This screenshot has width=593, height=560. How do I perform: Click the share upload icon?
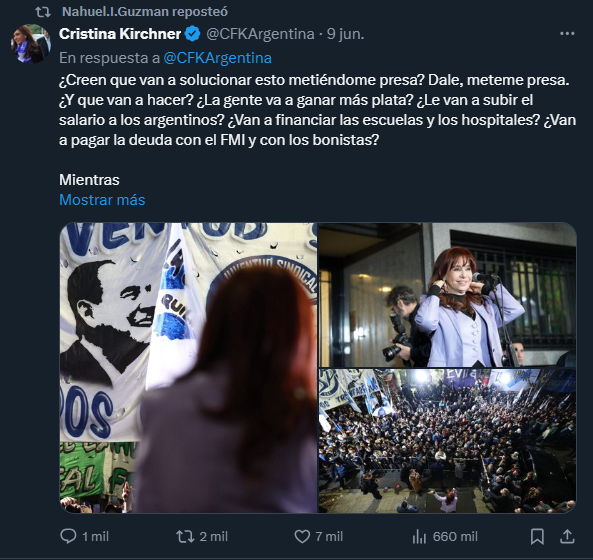[x=567, y=536]
